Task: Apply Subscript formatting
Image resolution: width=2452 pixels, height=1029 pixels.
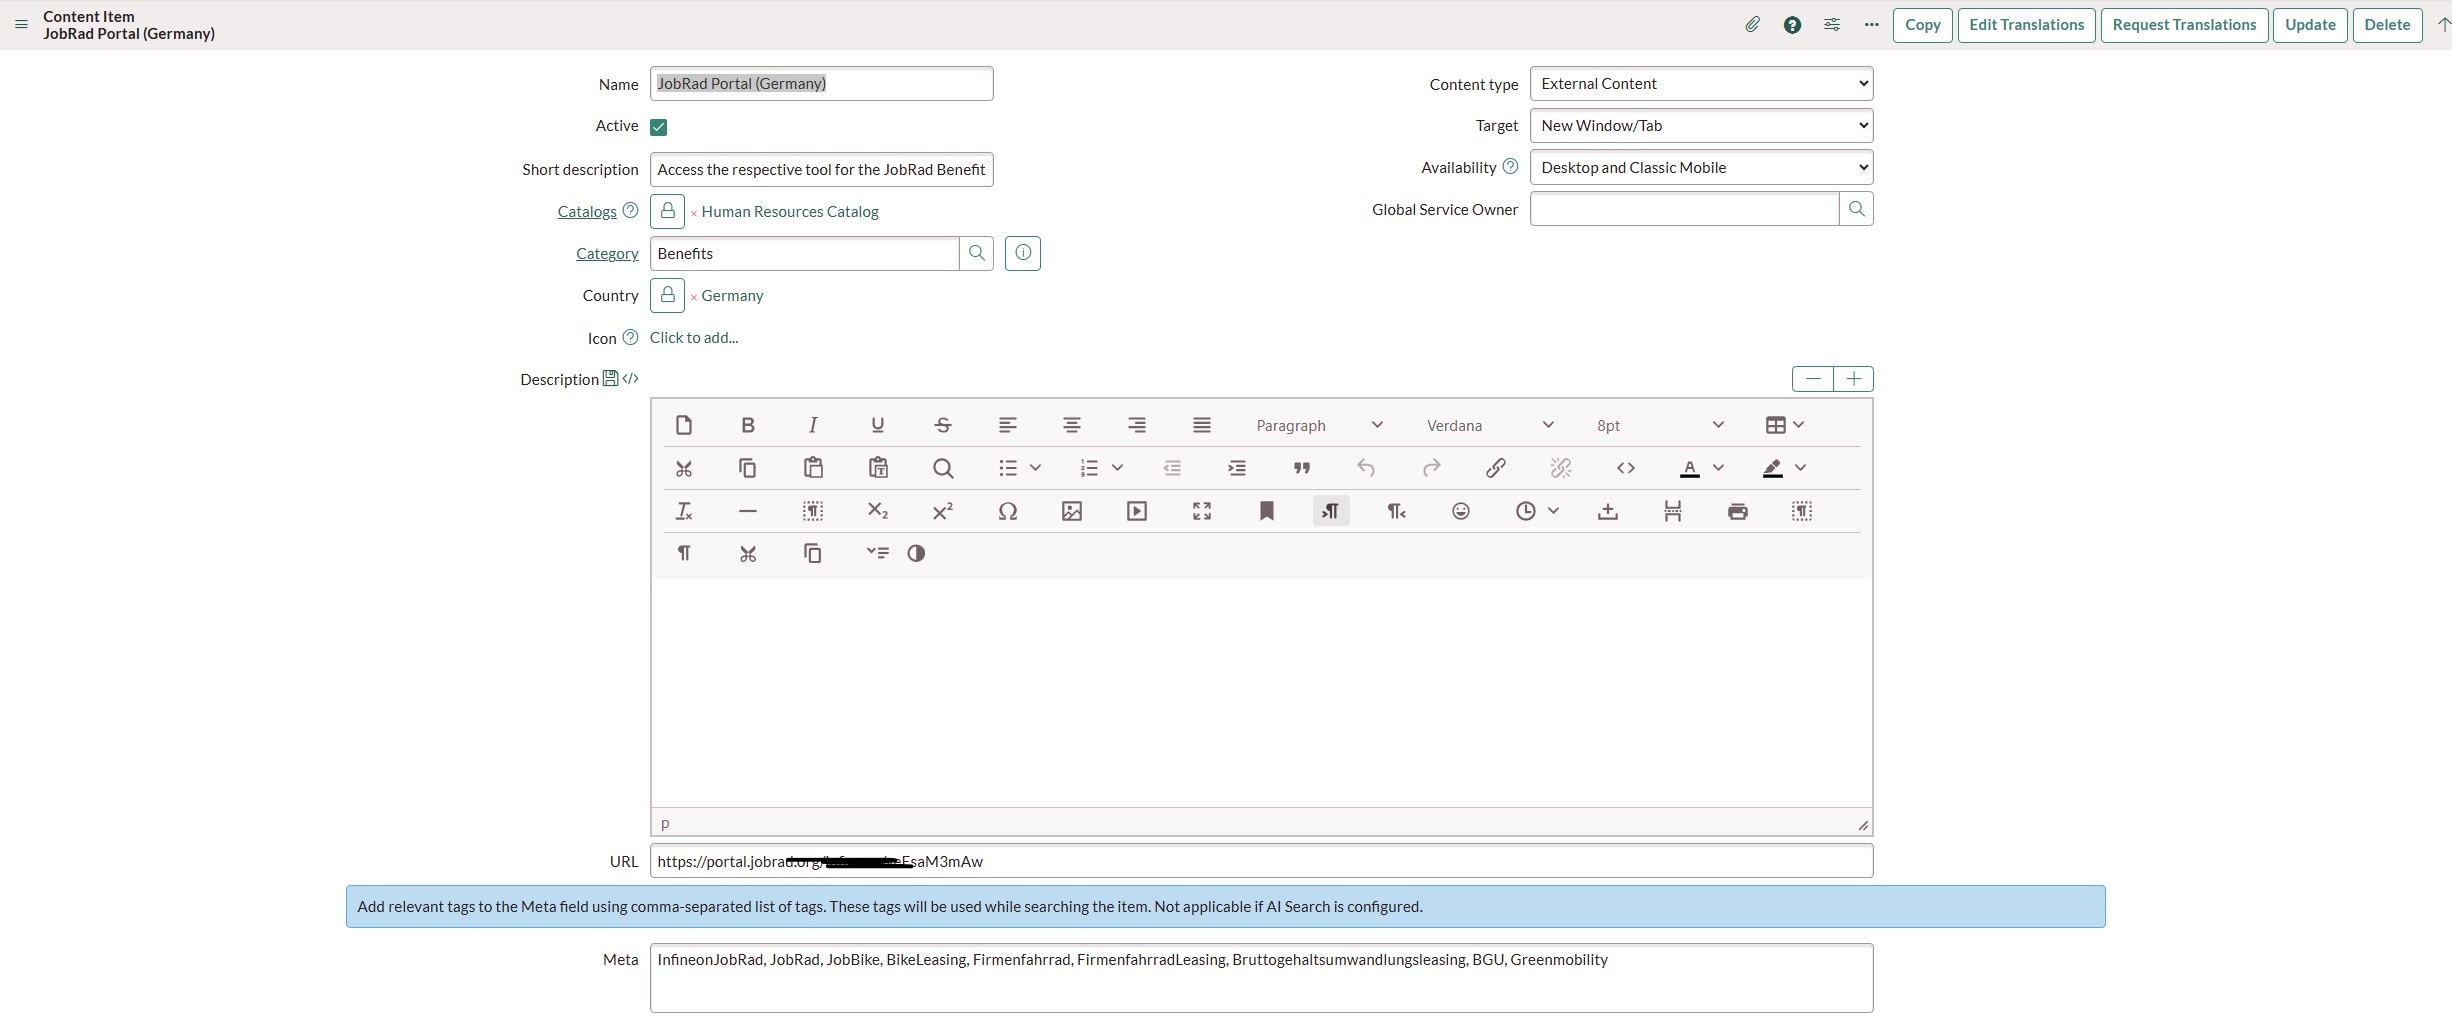Action: tap(878, 511)
